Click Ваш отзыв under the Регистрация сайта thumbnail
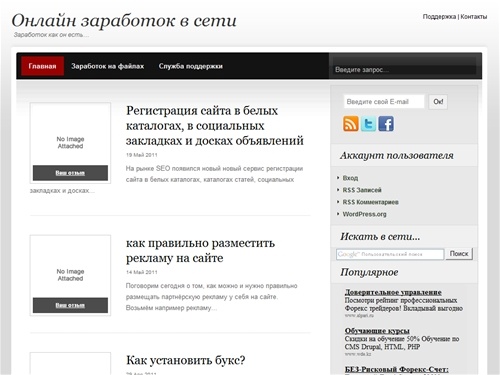The height and width of the screenshot is (375, 500). pyautogui.click(x=70, y=173)
